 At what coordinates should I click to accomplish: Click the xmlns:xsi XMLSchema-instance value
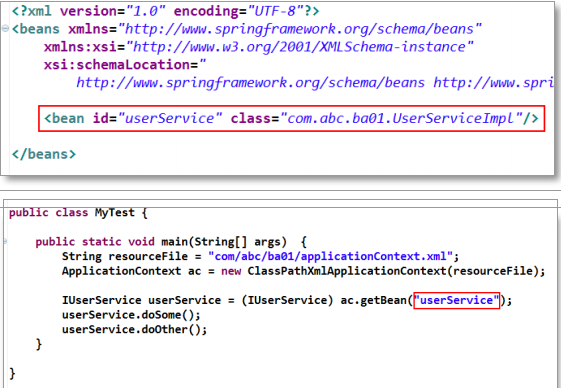pos(300,47)
